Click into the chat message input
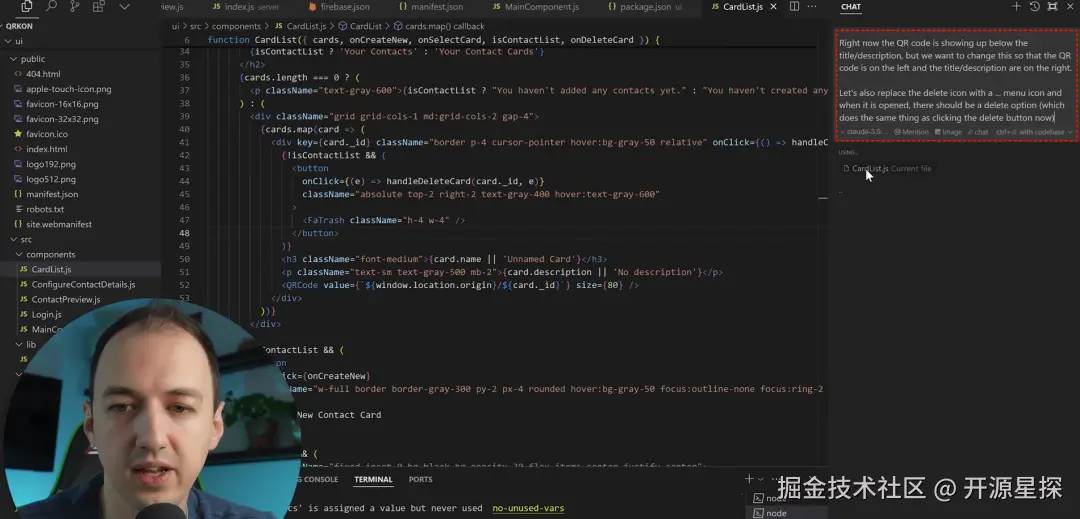This screenshot has width=1080, height=519. coord(955,80)
